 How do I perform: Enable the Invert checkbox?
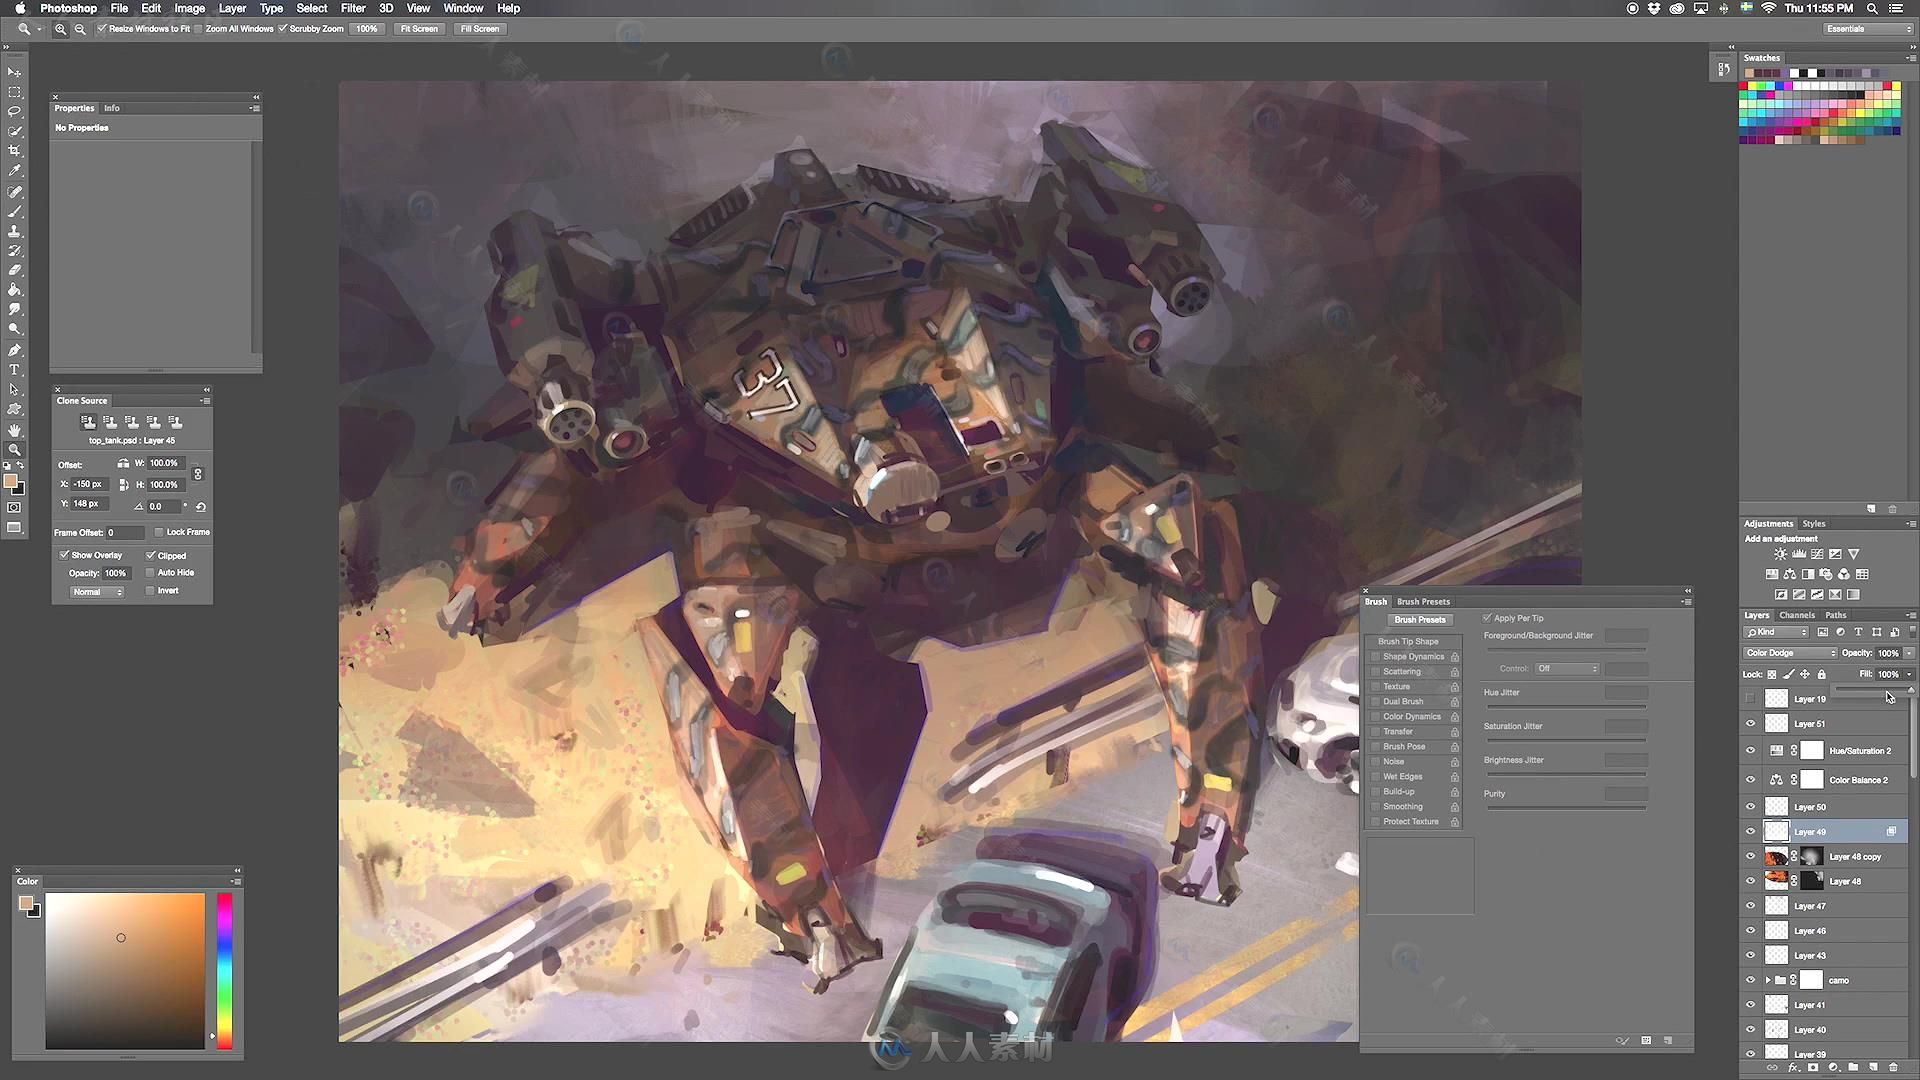(x=150, y=591)
